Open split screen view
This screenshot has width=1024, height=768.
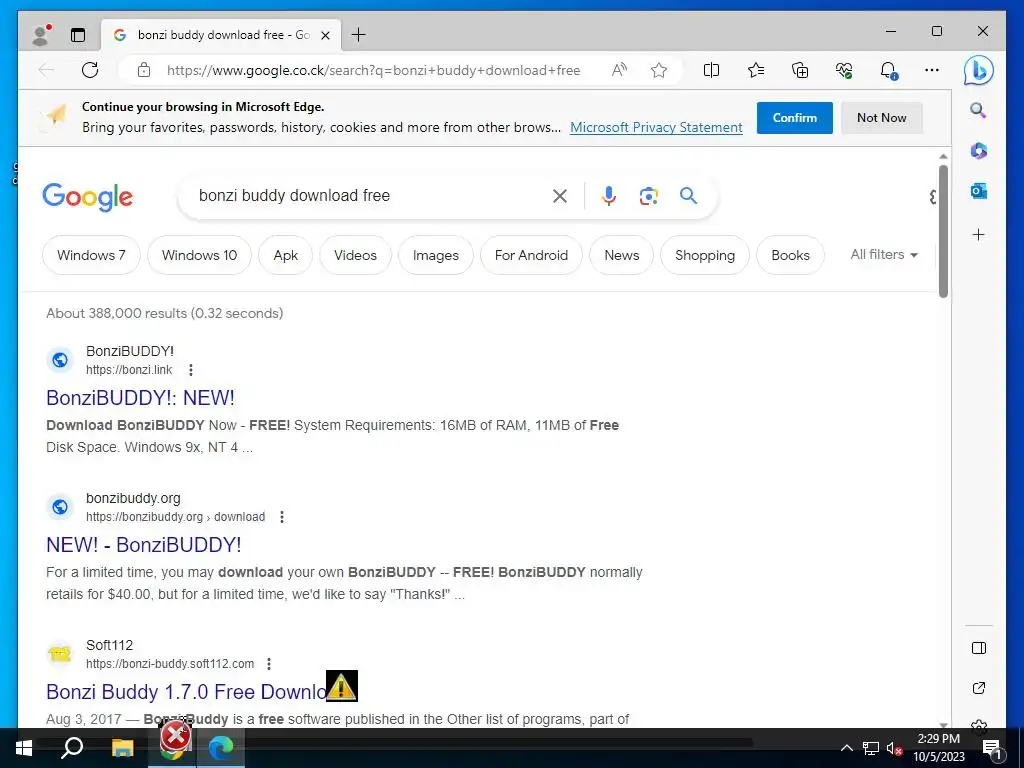pyautogui.click(x=711, y=70)
